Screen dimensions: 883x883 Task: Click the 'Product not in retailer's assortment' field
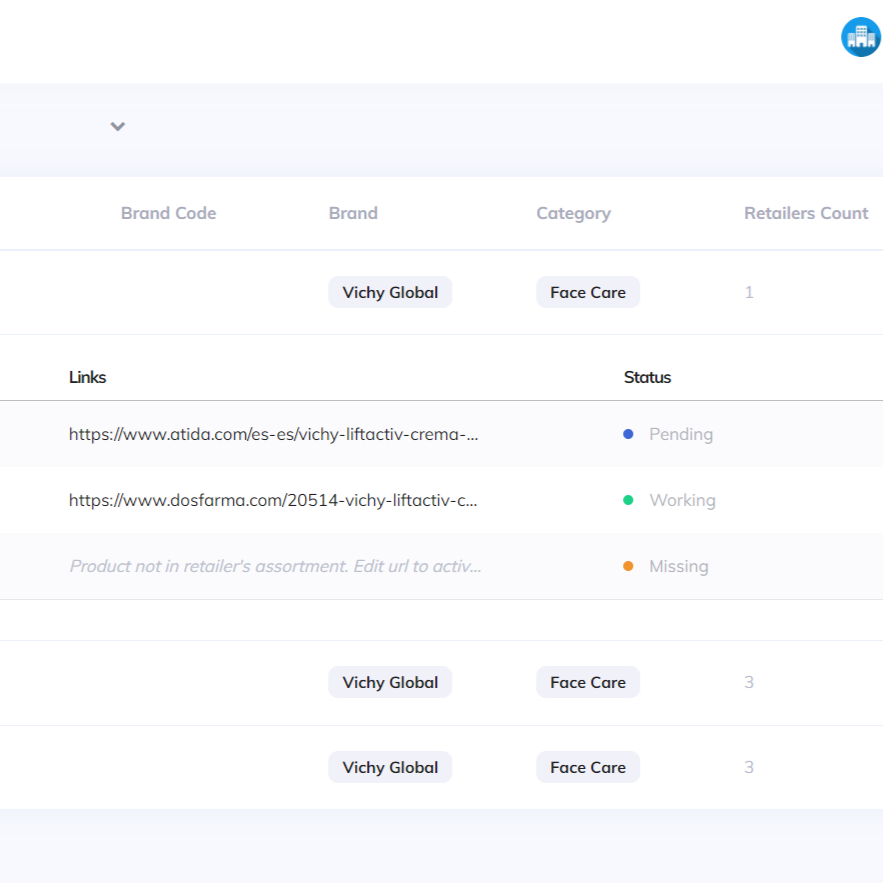coord(275,566)
